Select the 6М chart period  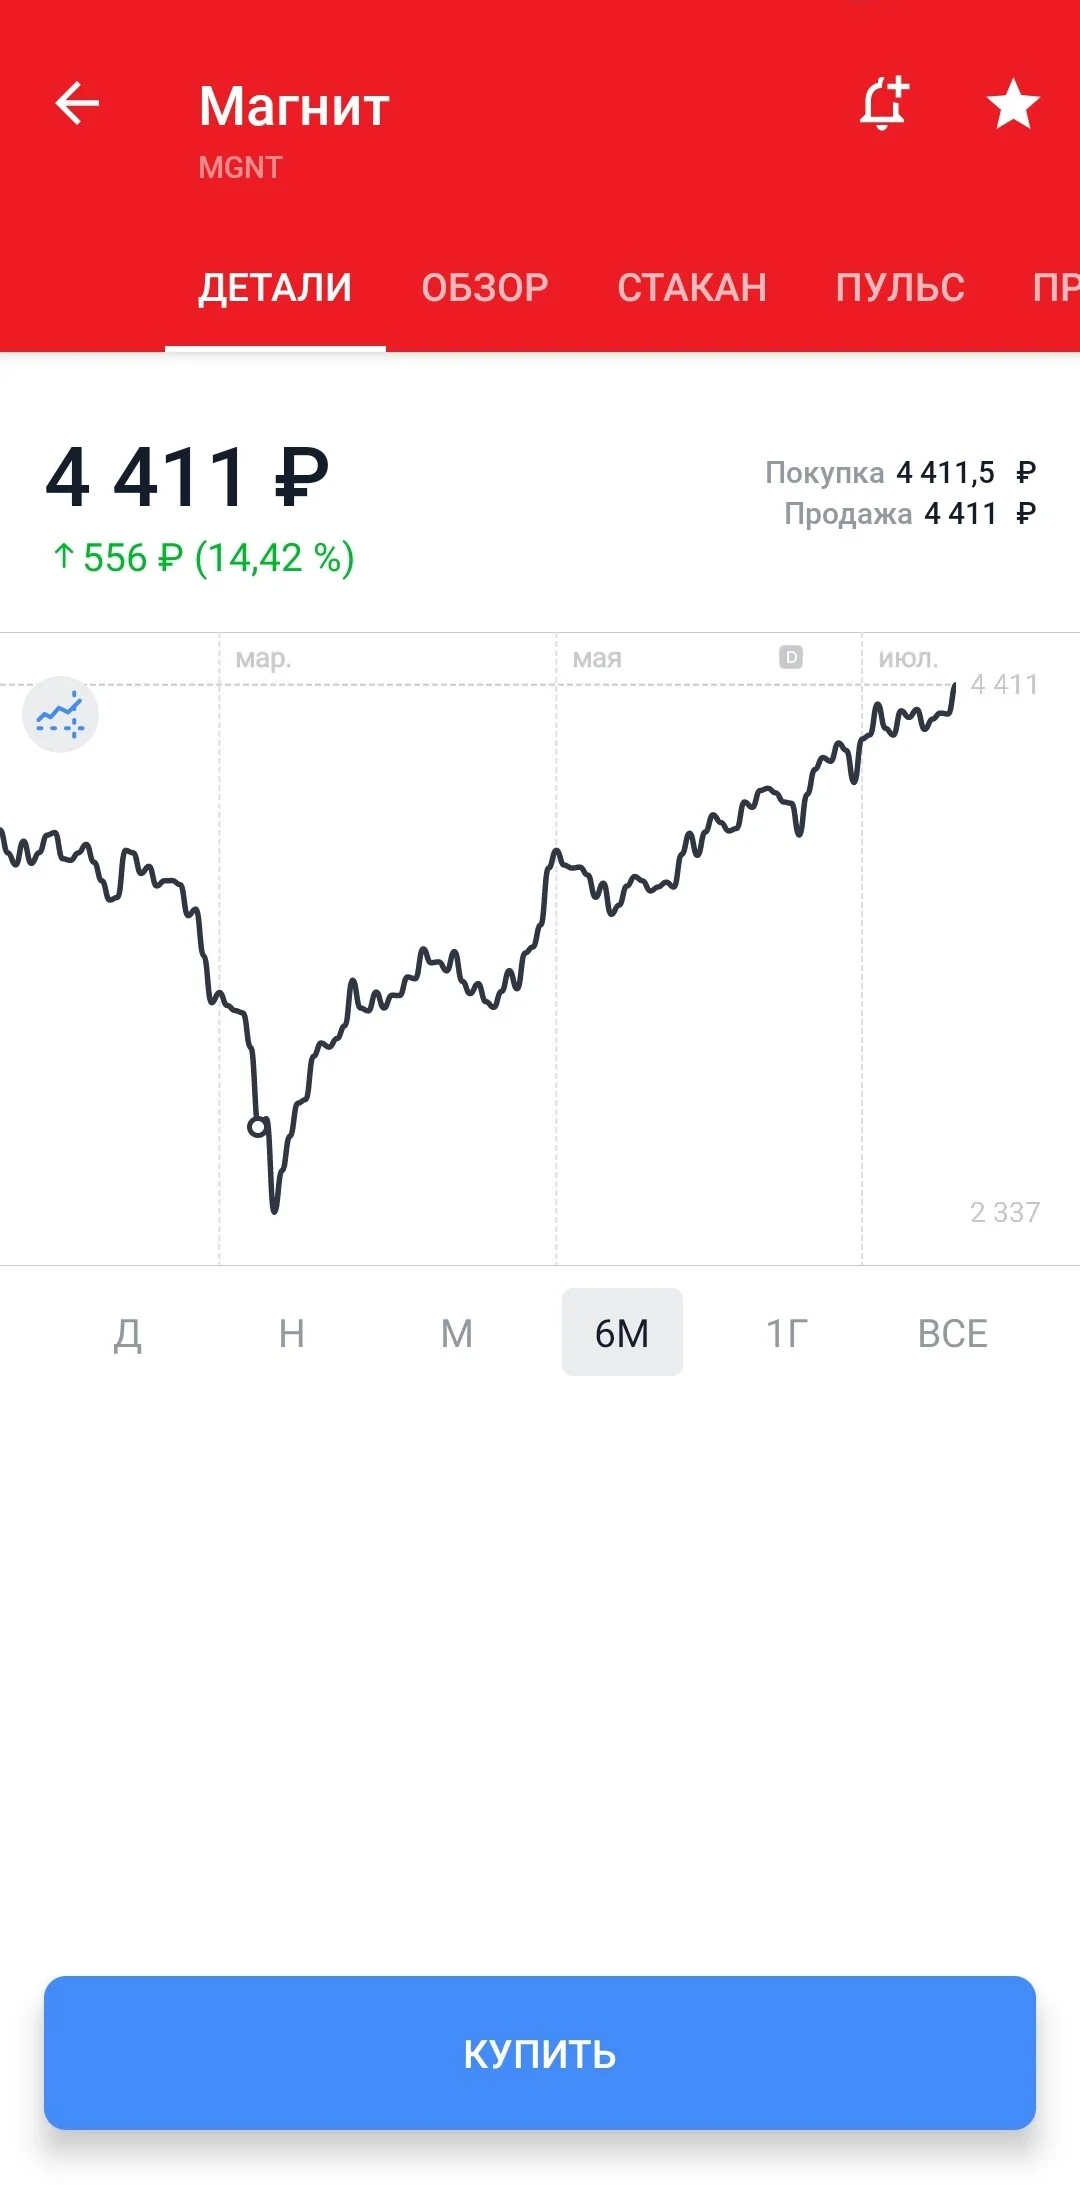[622, 1332]
